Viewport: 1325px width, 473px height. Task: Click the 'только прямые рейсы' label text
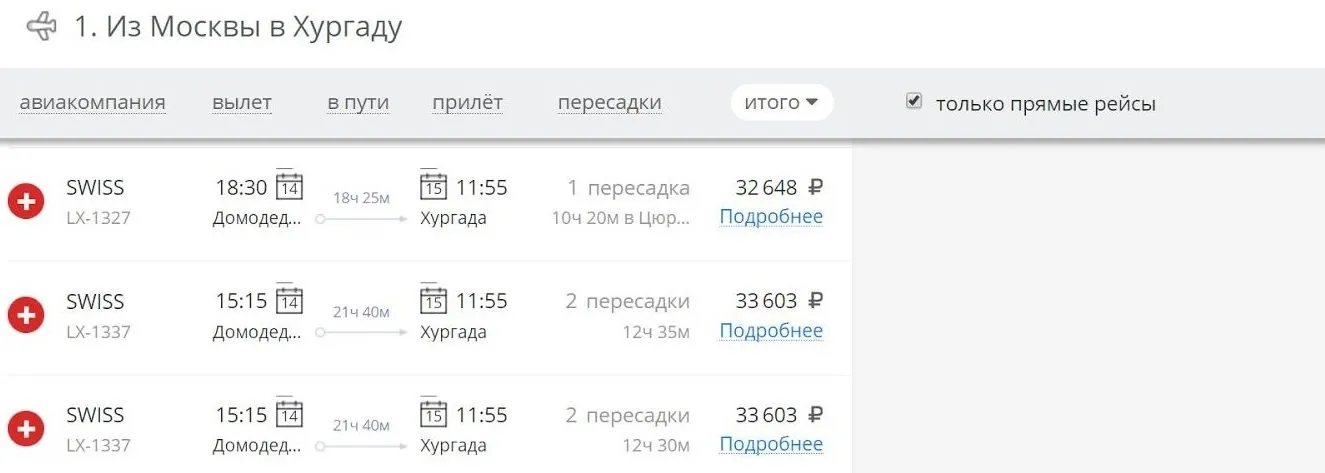(x=1045, y=103)
